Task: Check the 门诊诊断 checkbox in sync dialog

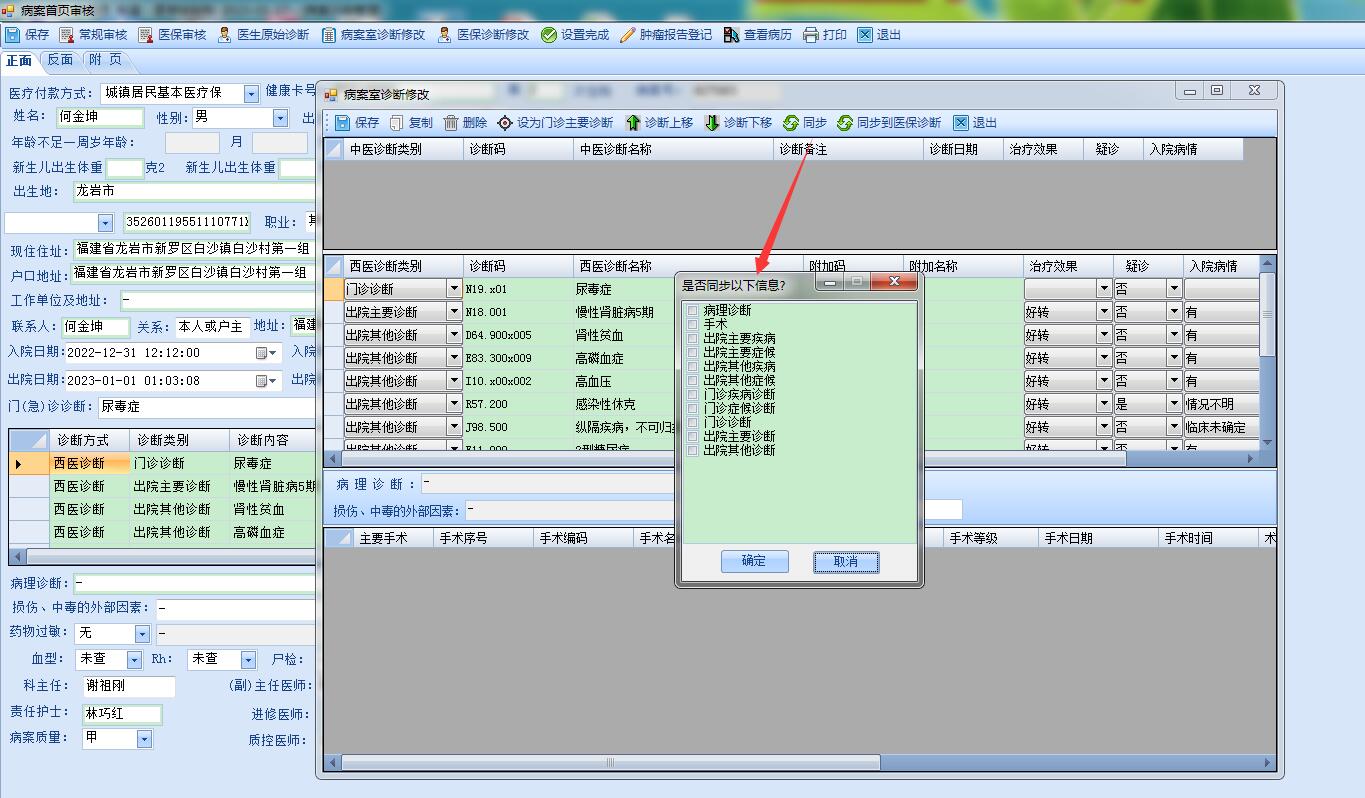Action: (x=692, y=423)
